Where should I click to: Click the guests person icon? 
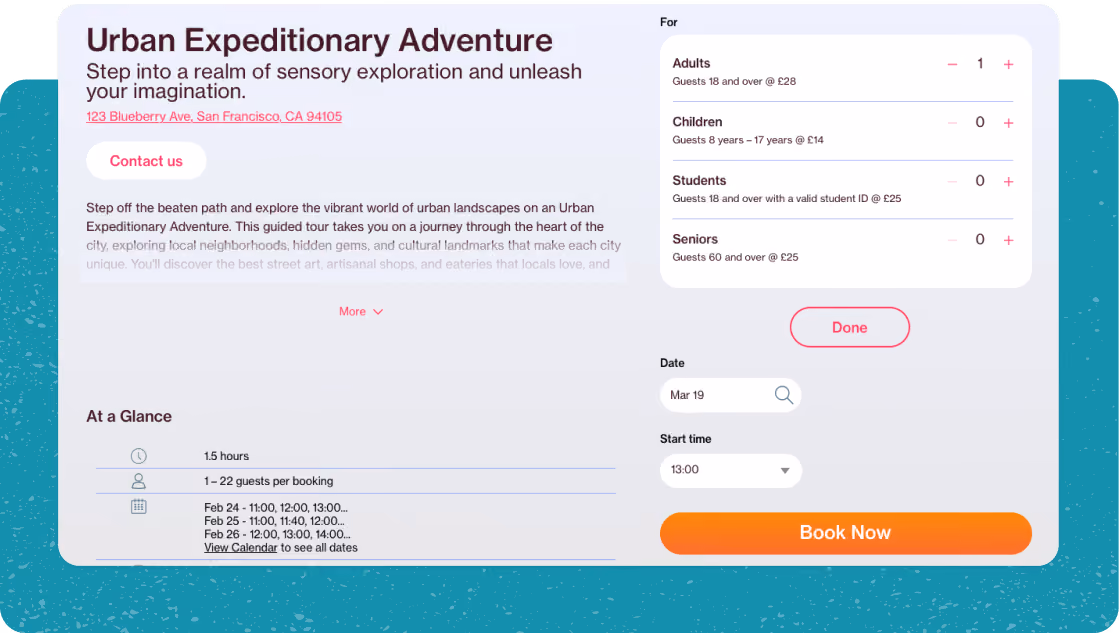138,481
